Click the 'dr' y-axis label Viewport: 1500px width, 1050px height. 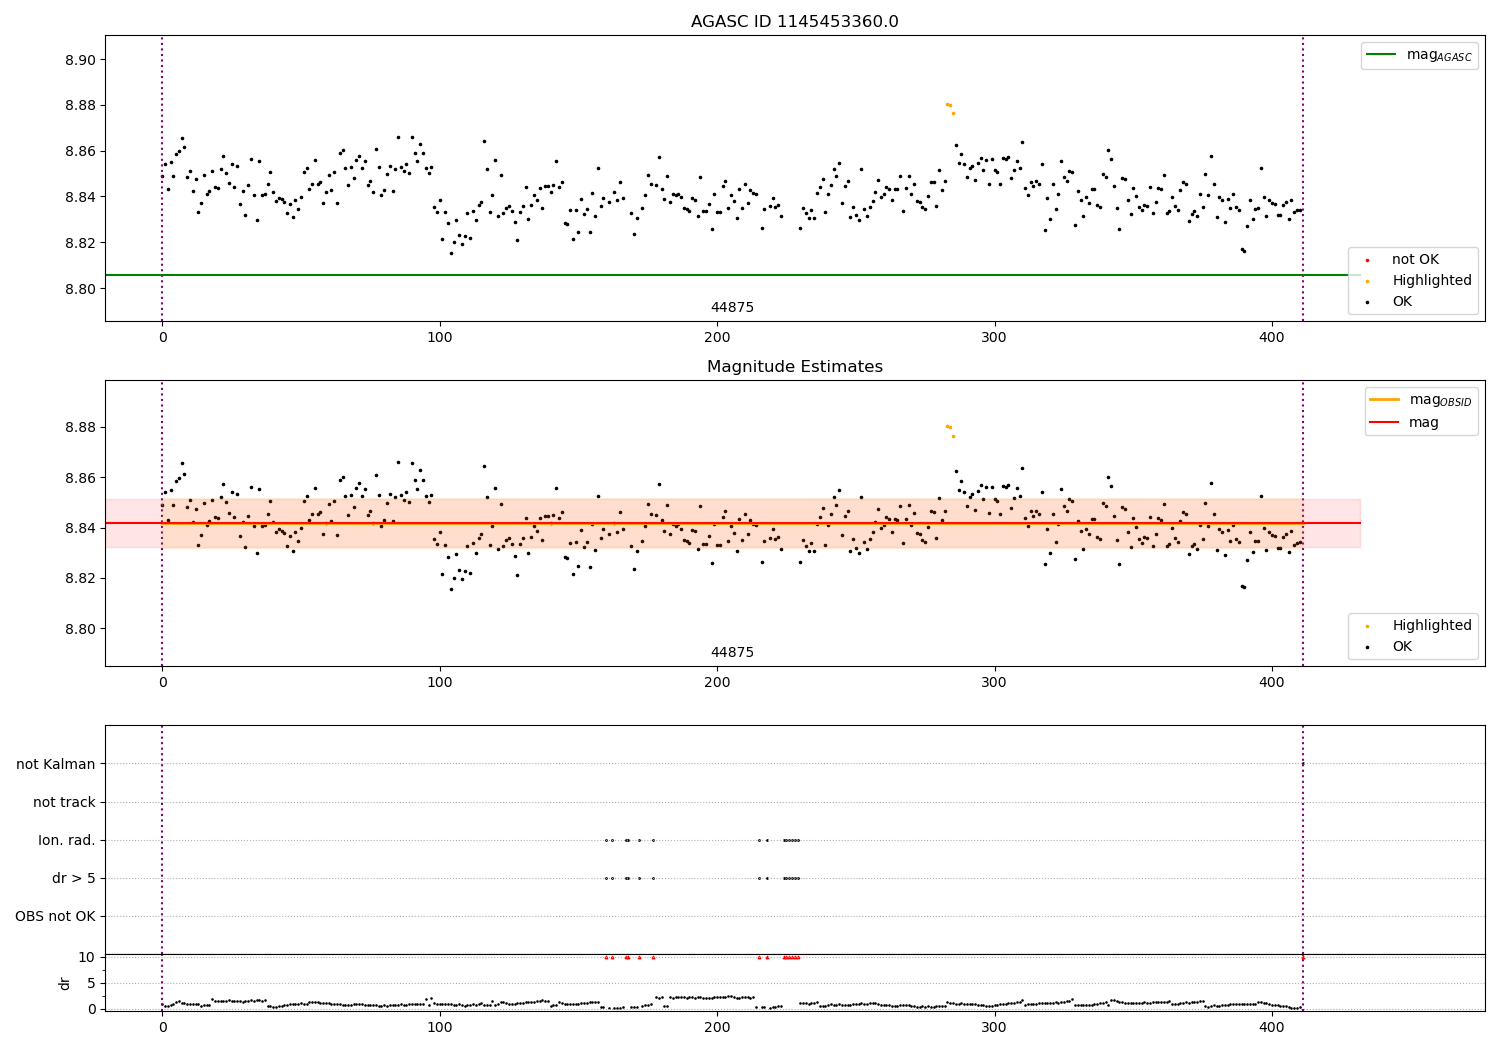(65, 983)
